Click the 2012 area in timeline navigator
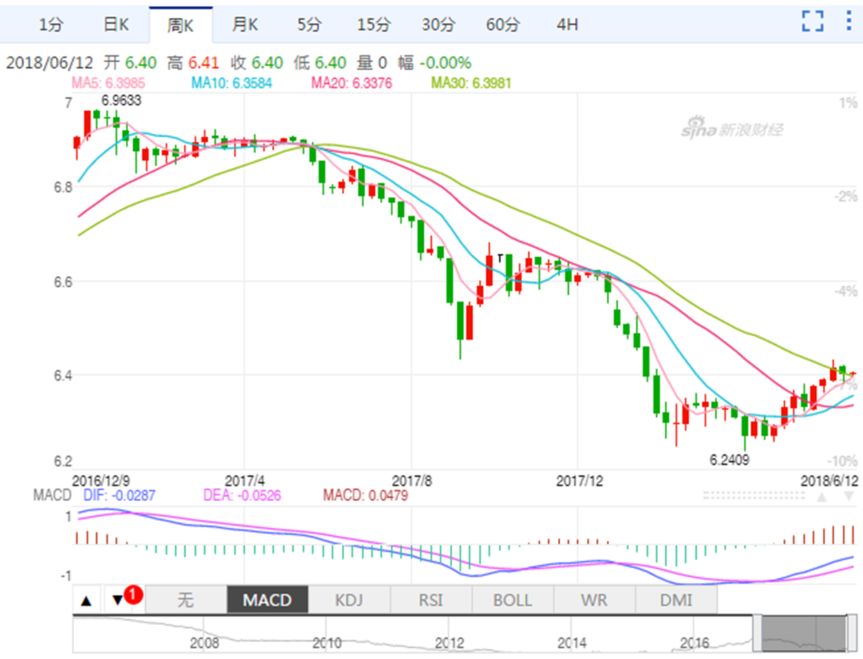Screen dimensions: 863x659 coord(450,640)
